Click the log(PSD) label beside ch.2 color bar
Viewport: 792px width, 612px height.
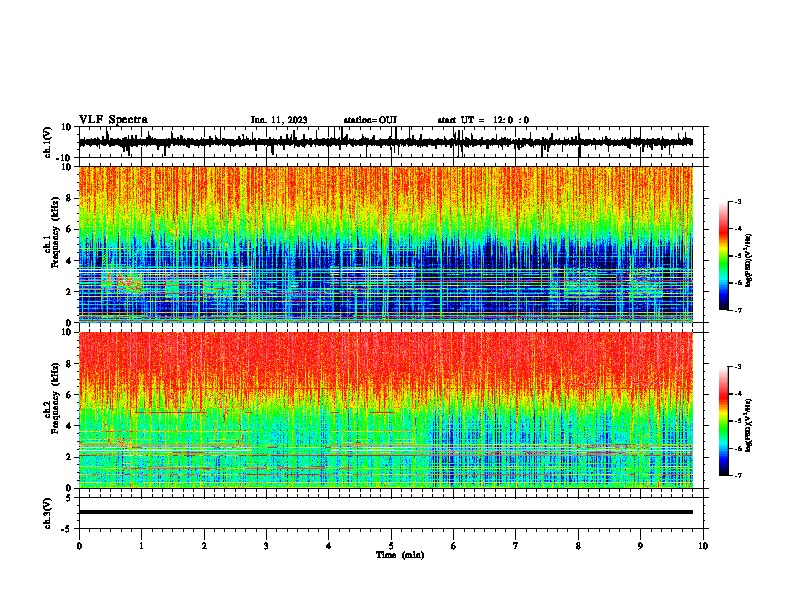pos(749,425)
